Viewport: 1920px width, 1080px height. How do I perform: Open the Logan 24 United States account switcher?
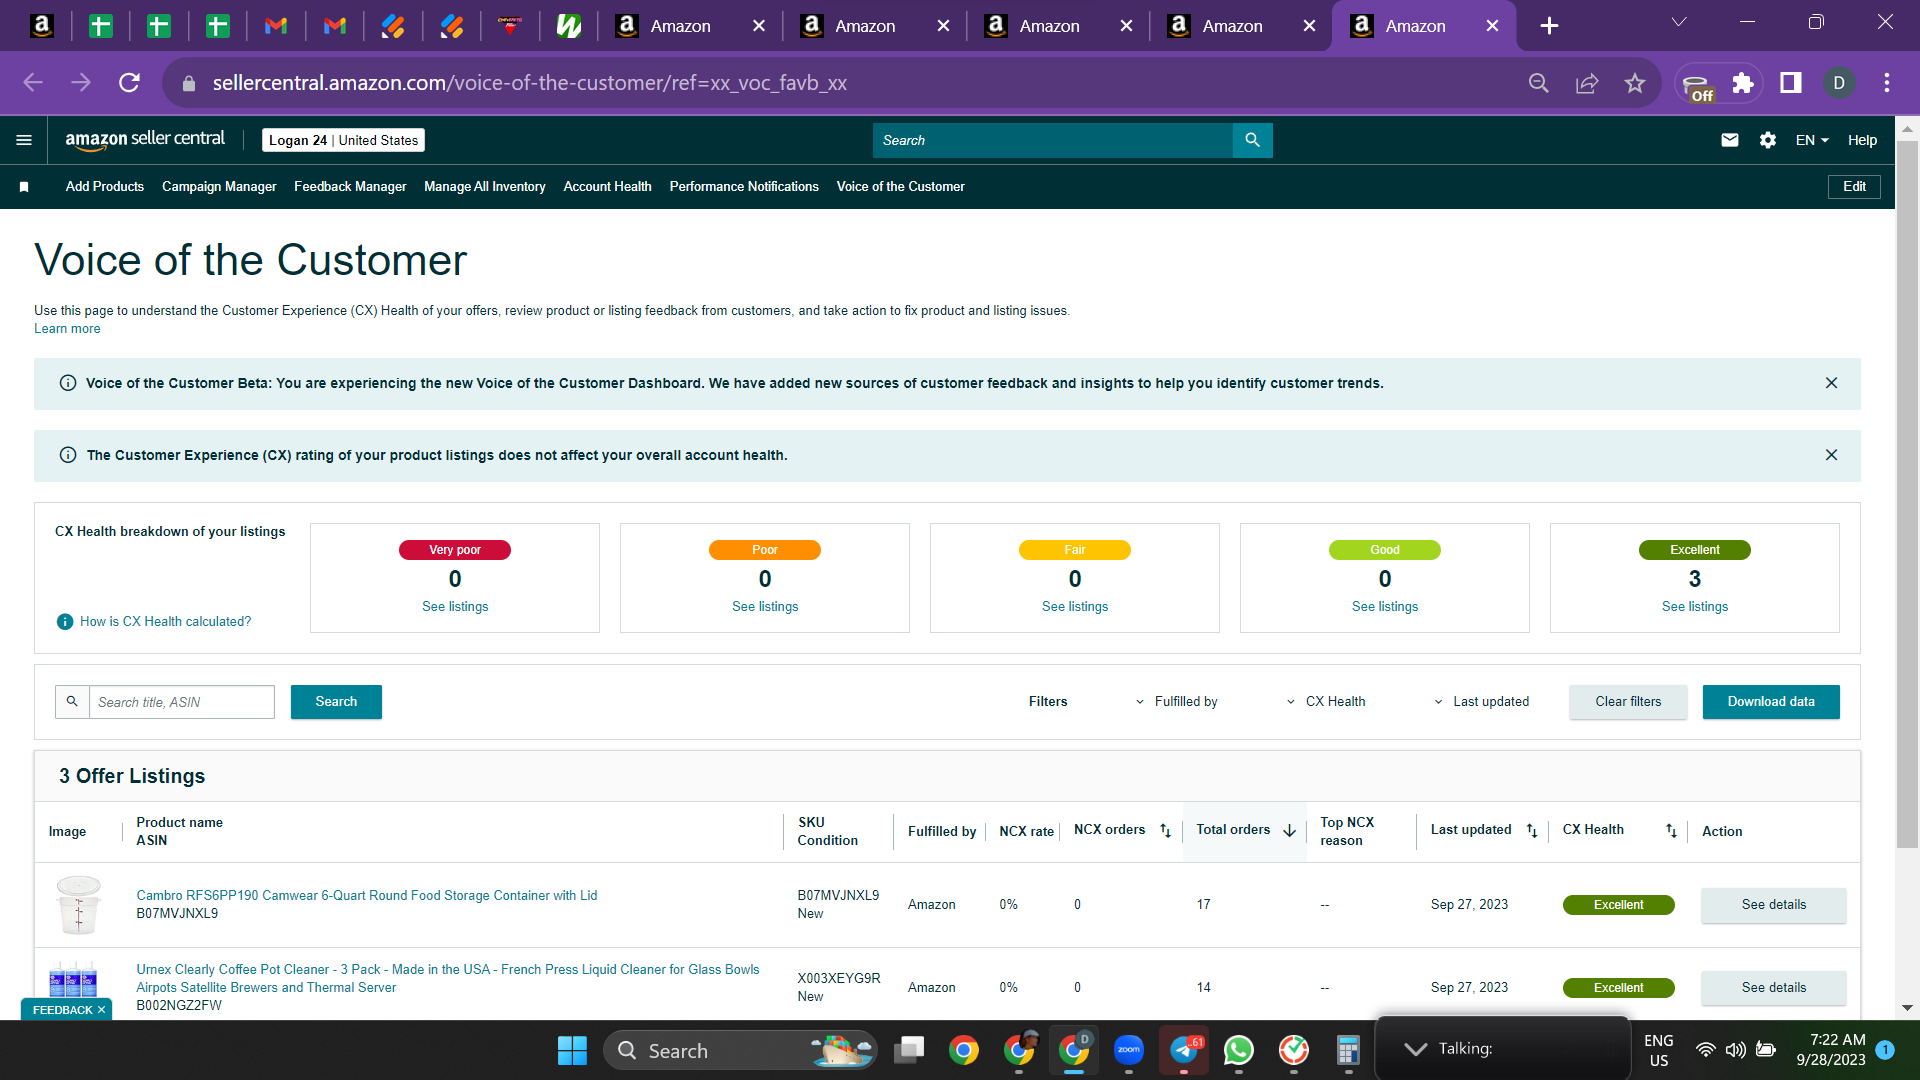(x=343, y=140)
